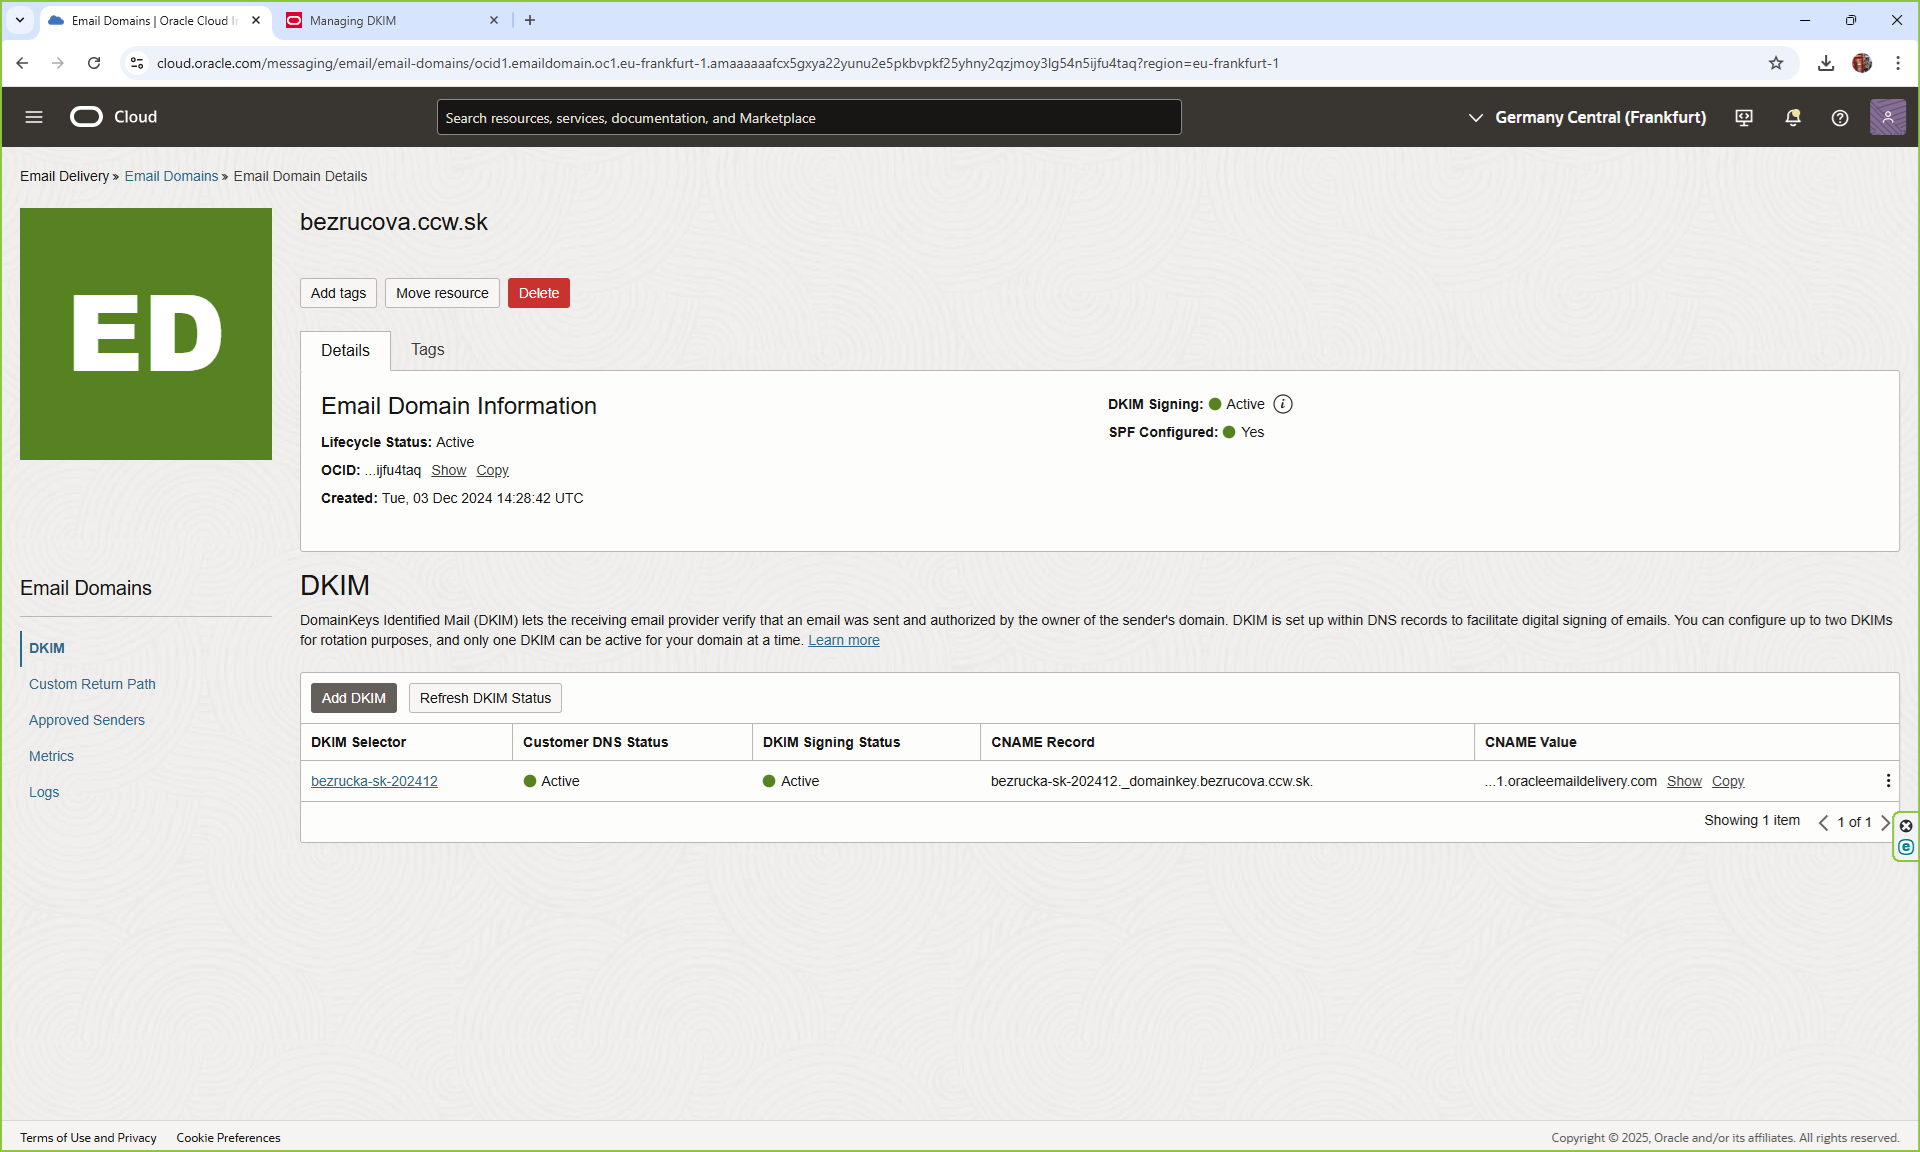Image resolution: width=1920 pixels, height=1152 pixels.
Task: Show the full OCID
Action: [x=449, y=470]
